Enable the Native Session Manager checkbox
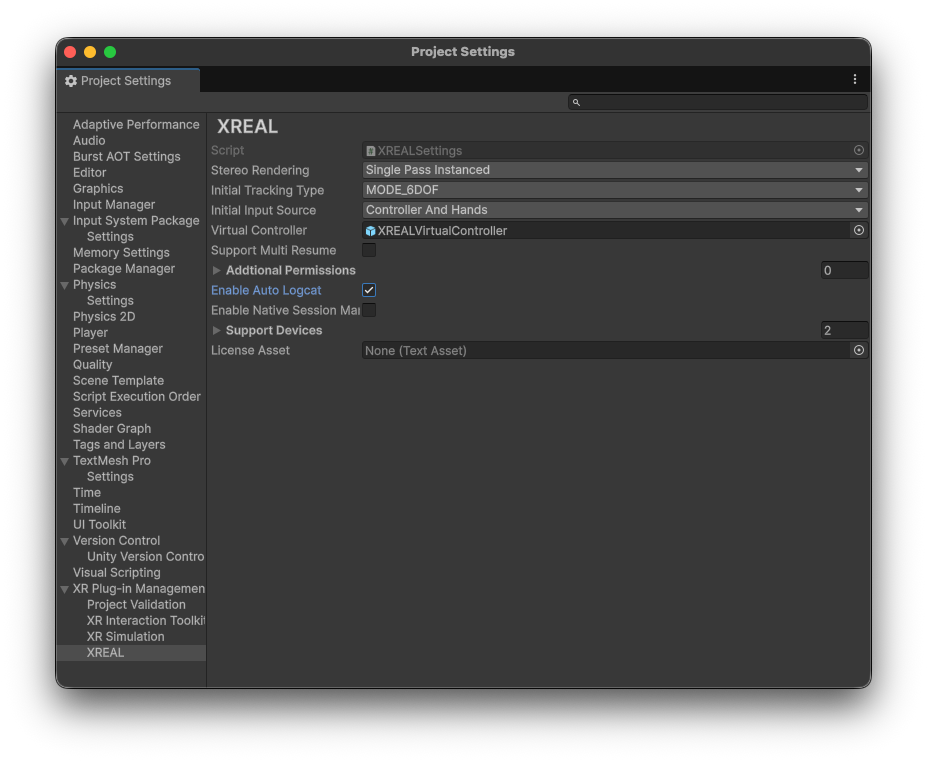 [x=369, y=310]
